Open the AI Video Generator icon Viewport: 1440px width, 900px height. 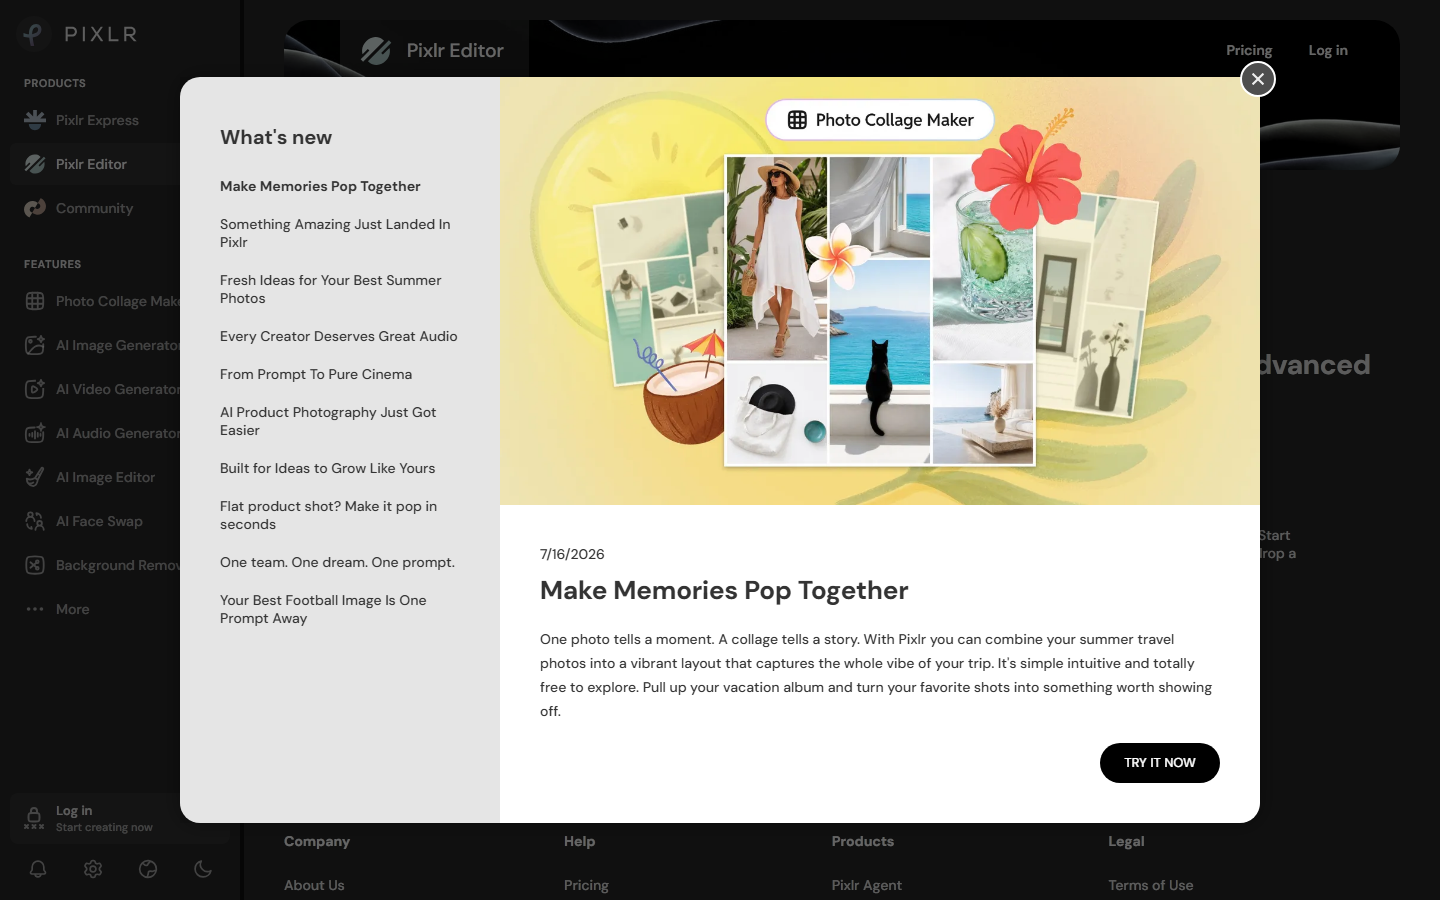35,389
